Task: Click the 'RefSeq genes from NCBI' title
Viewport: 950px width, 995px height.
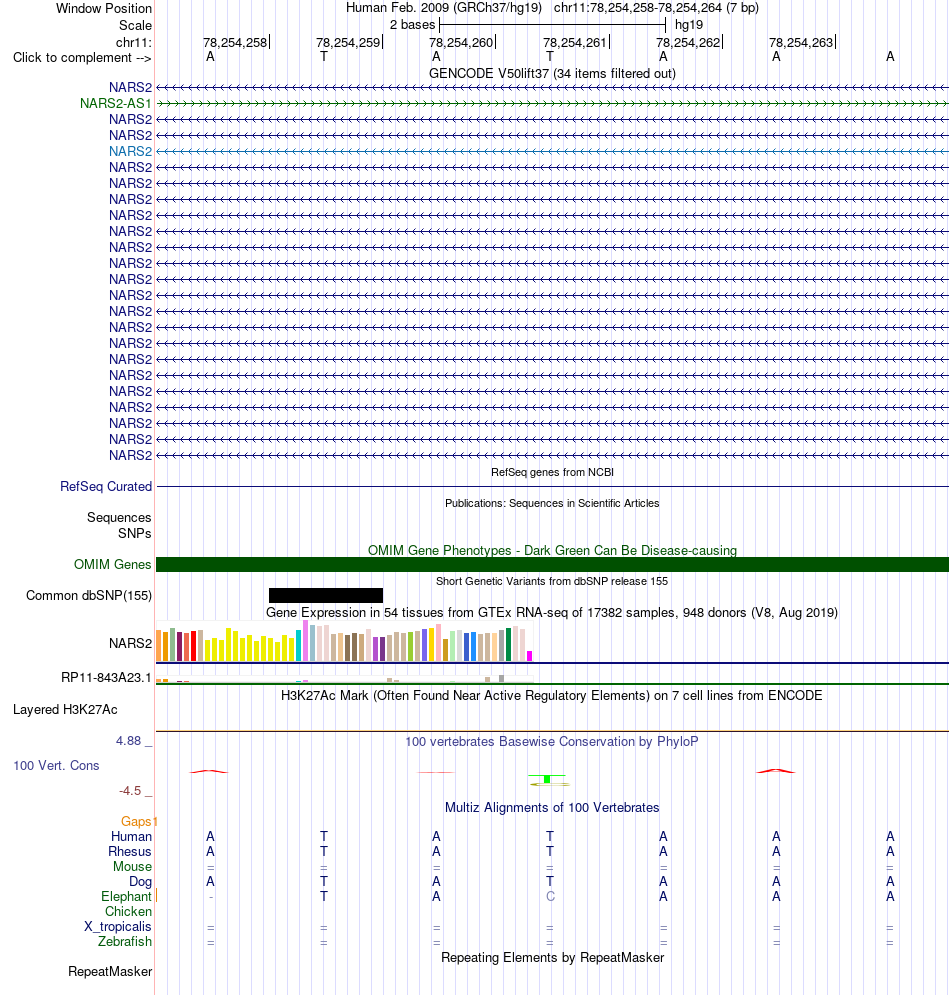Action: point(552,472)
